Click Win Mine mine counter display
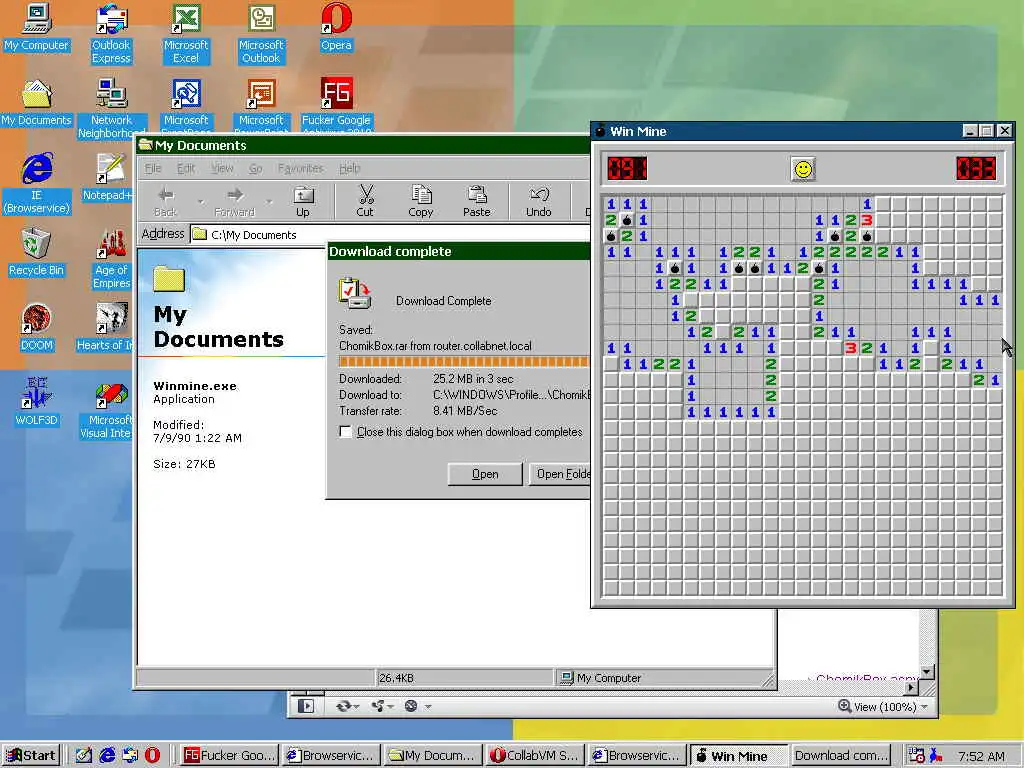1024x768 pixels. pos(627,168)
